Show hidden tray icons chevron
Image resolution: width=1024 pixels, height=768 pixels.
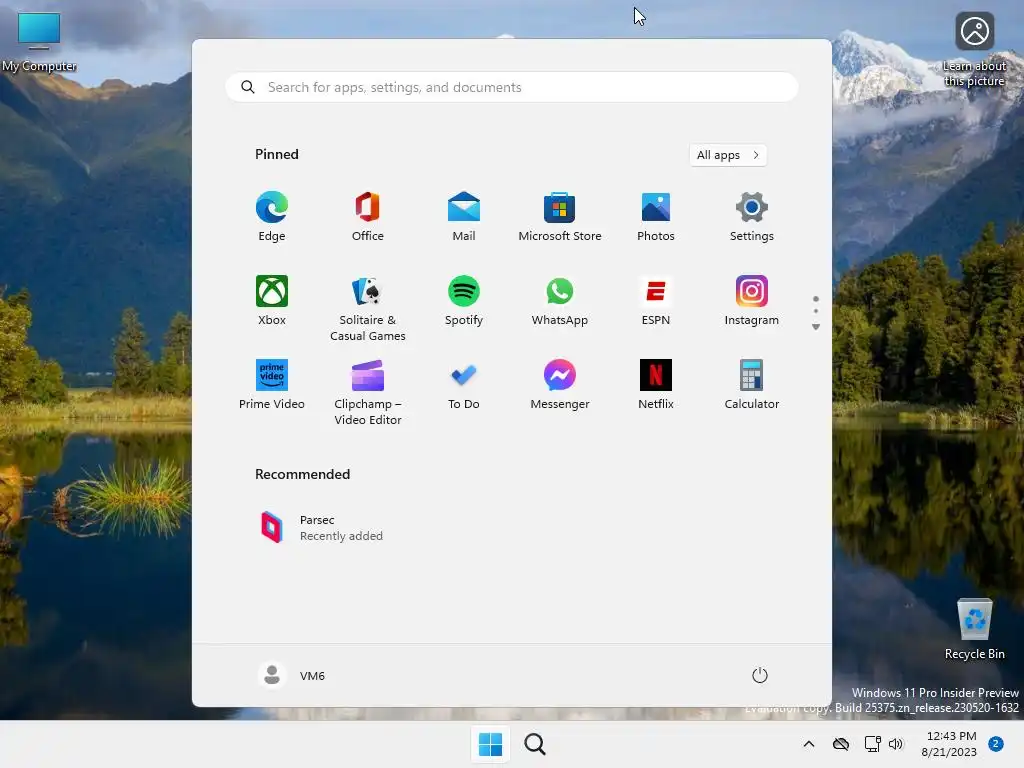pos(808,744)
